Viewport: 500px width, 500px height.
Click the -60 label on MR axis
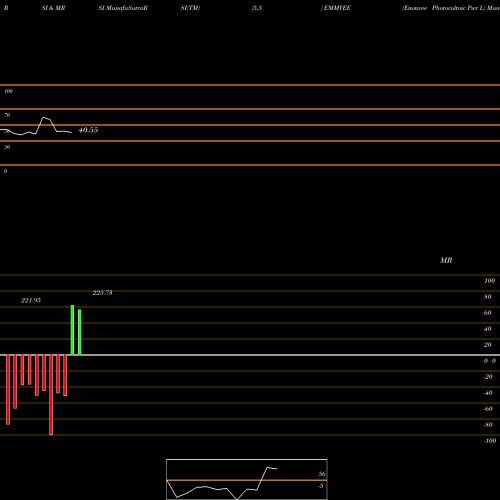tap(488, 409)
